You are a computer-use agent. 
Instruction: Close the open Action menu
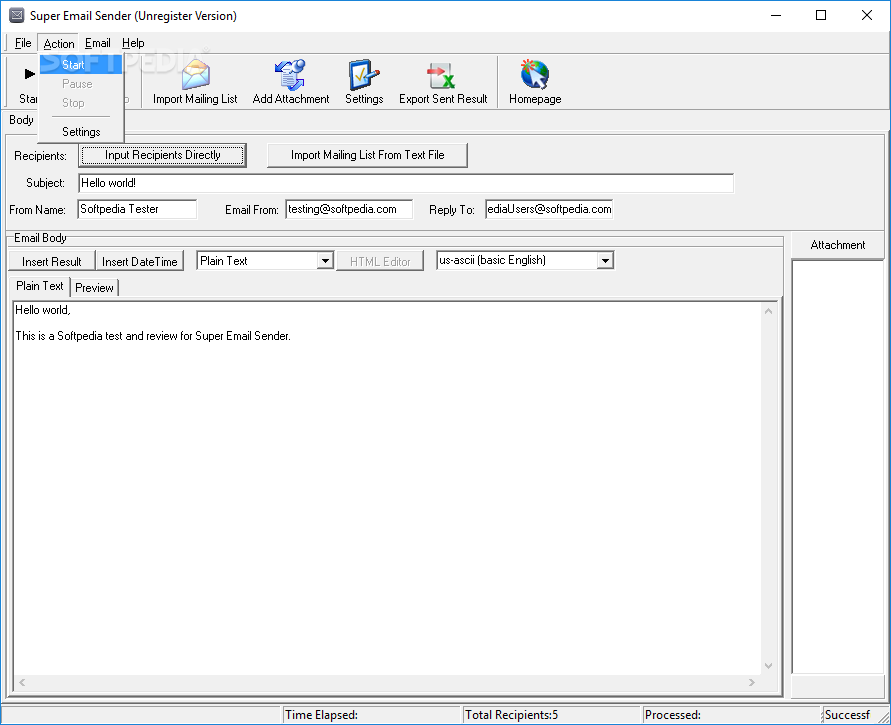[x=59, y=43]
